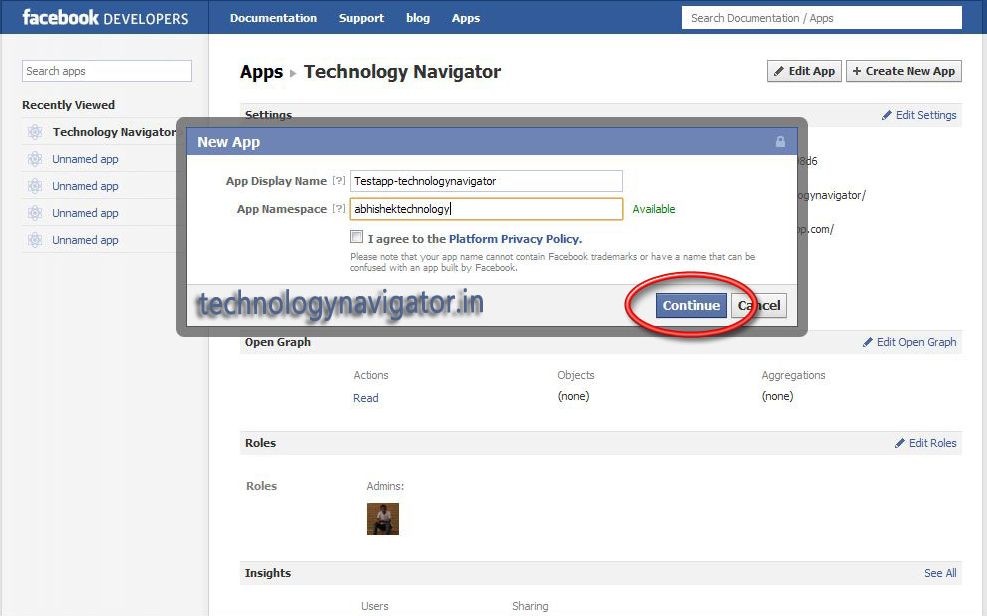Click the Available namespace status text
Screen dimensions: 987x616
pos(654,209)
